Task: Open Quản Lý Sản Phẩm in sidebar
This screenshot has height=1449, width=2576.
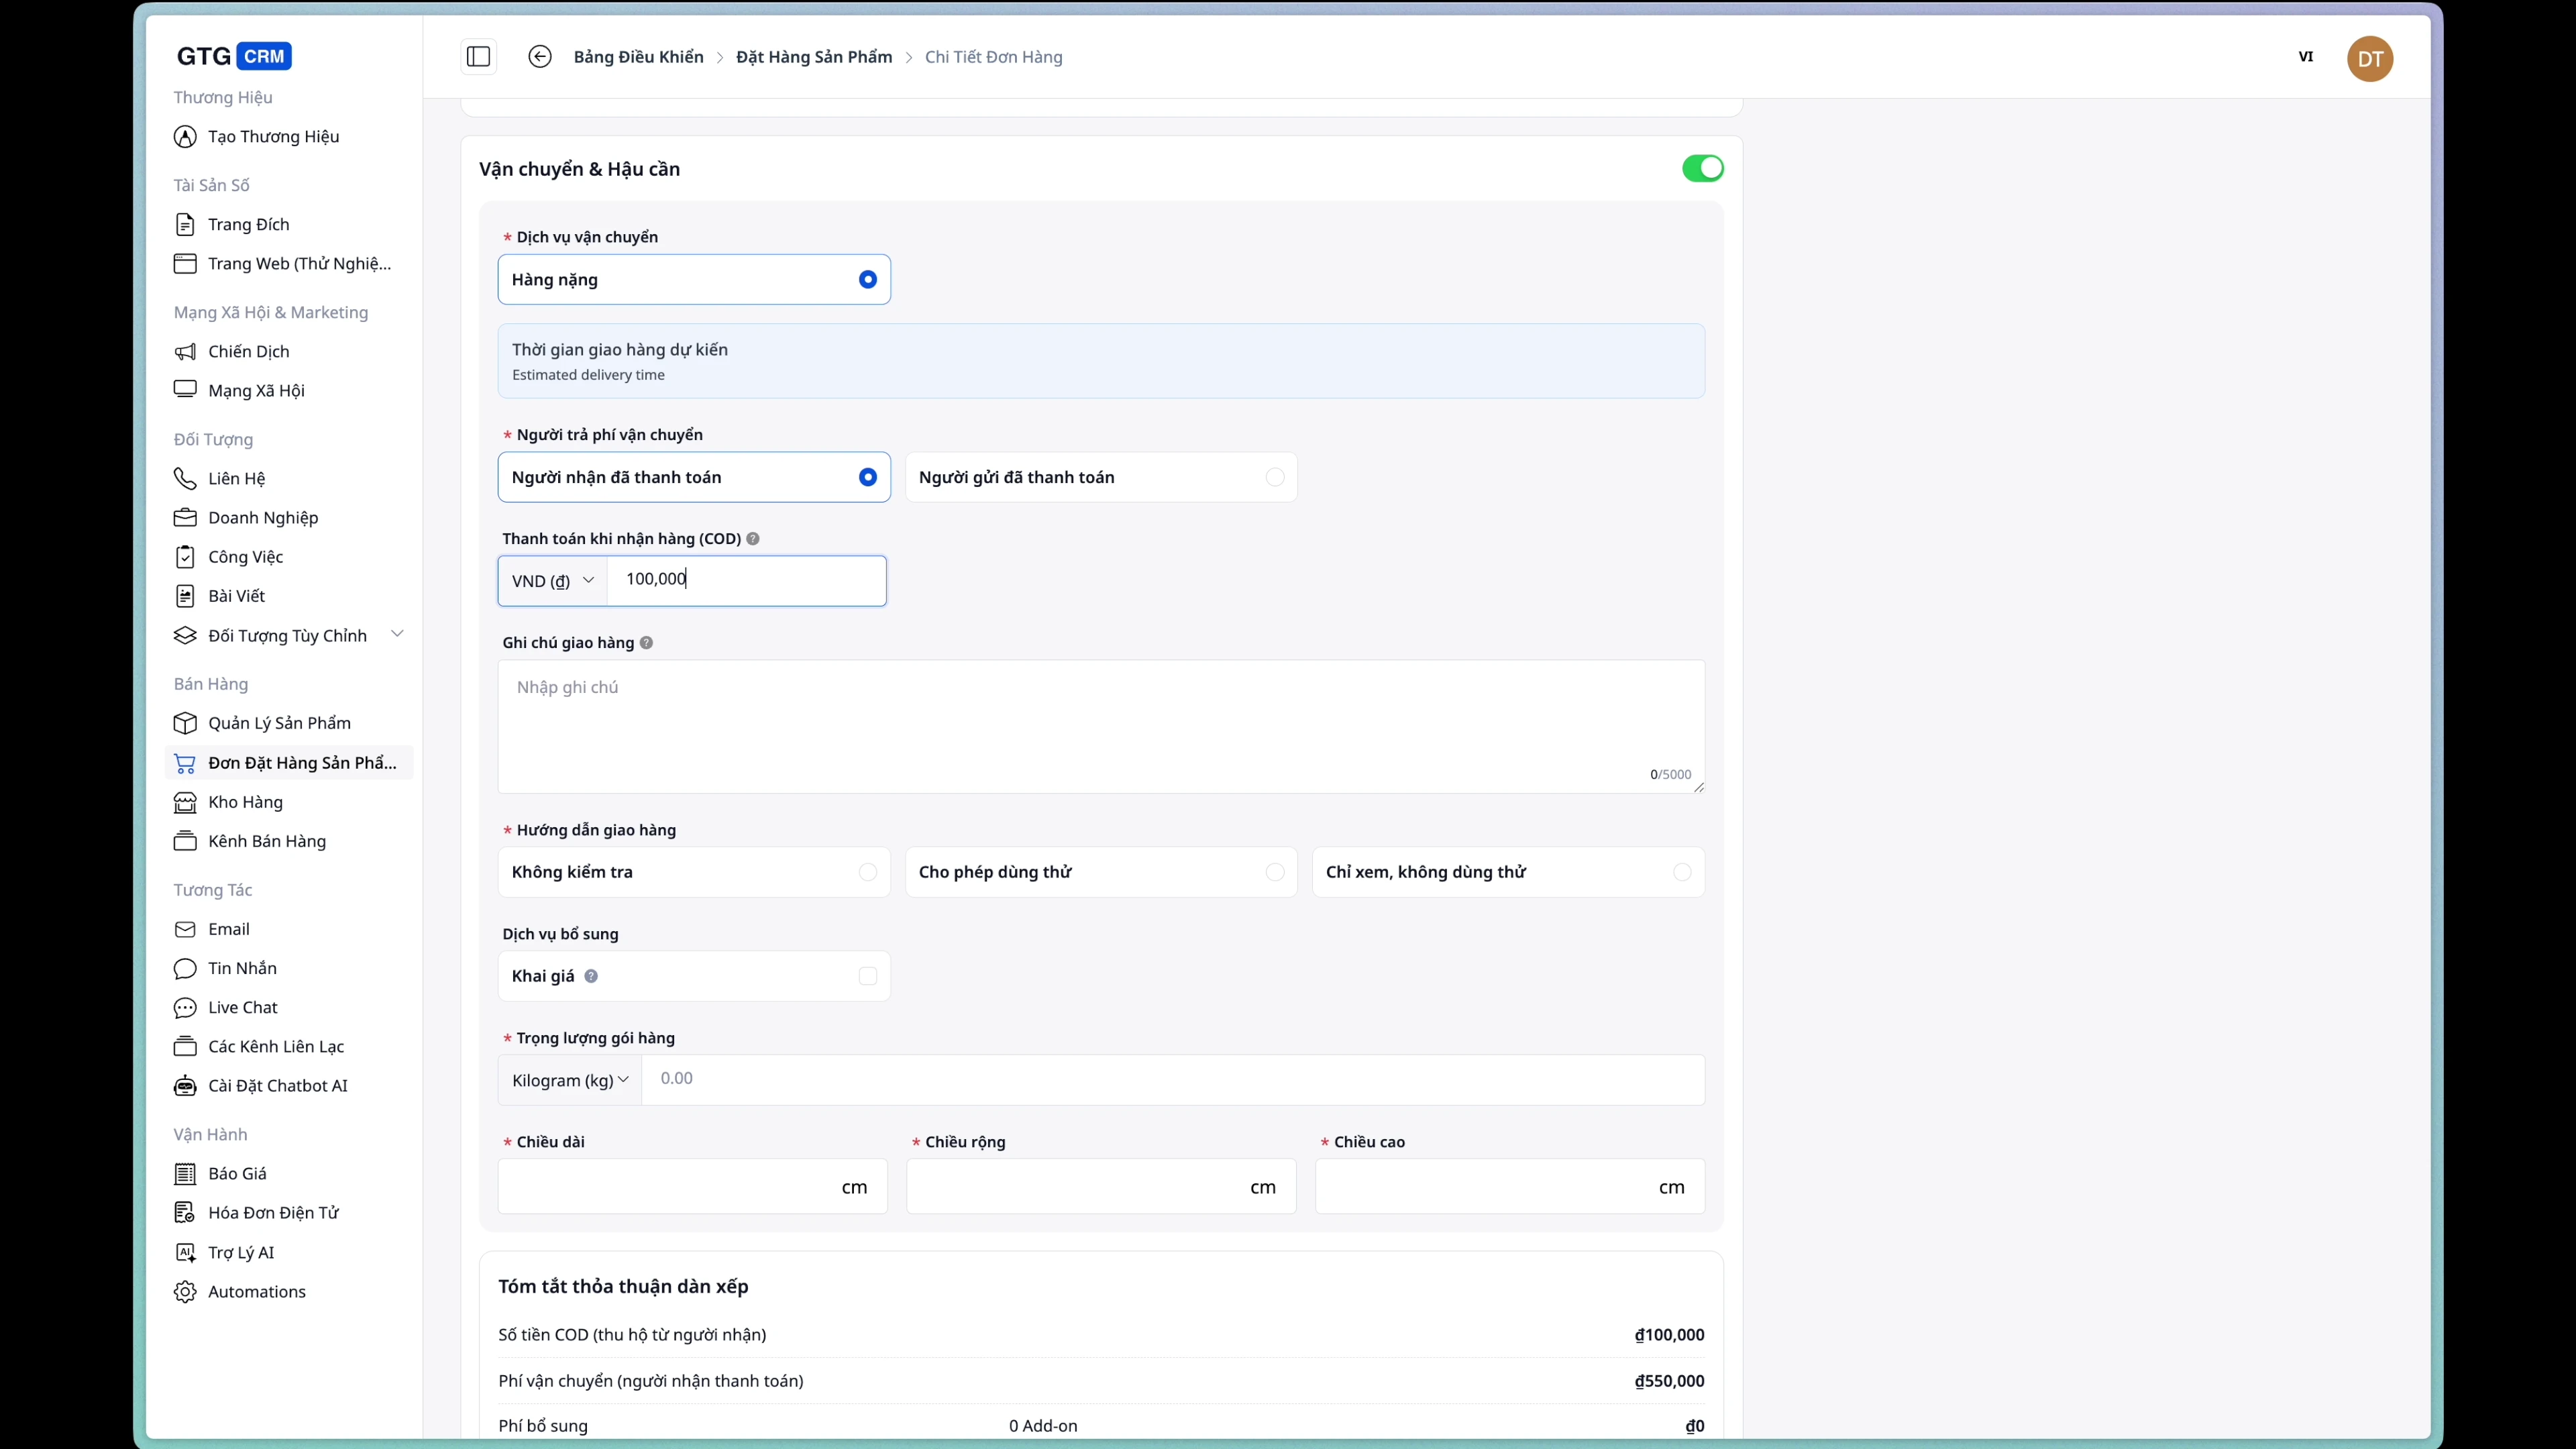Action: [279, 723]
